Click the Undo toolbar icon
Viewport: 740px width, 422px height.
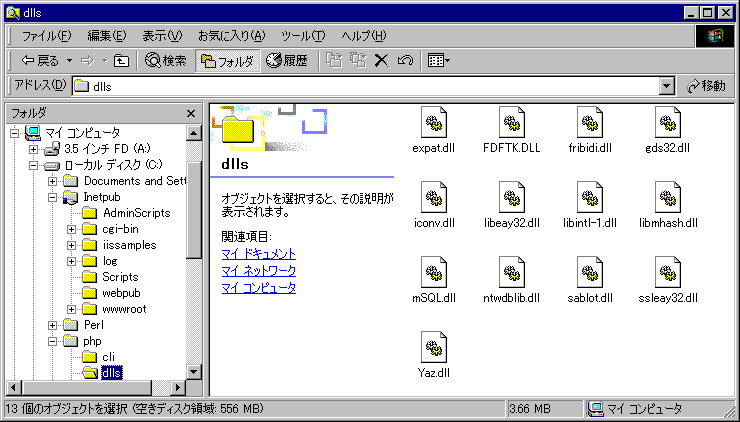coord(405,60)
